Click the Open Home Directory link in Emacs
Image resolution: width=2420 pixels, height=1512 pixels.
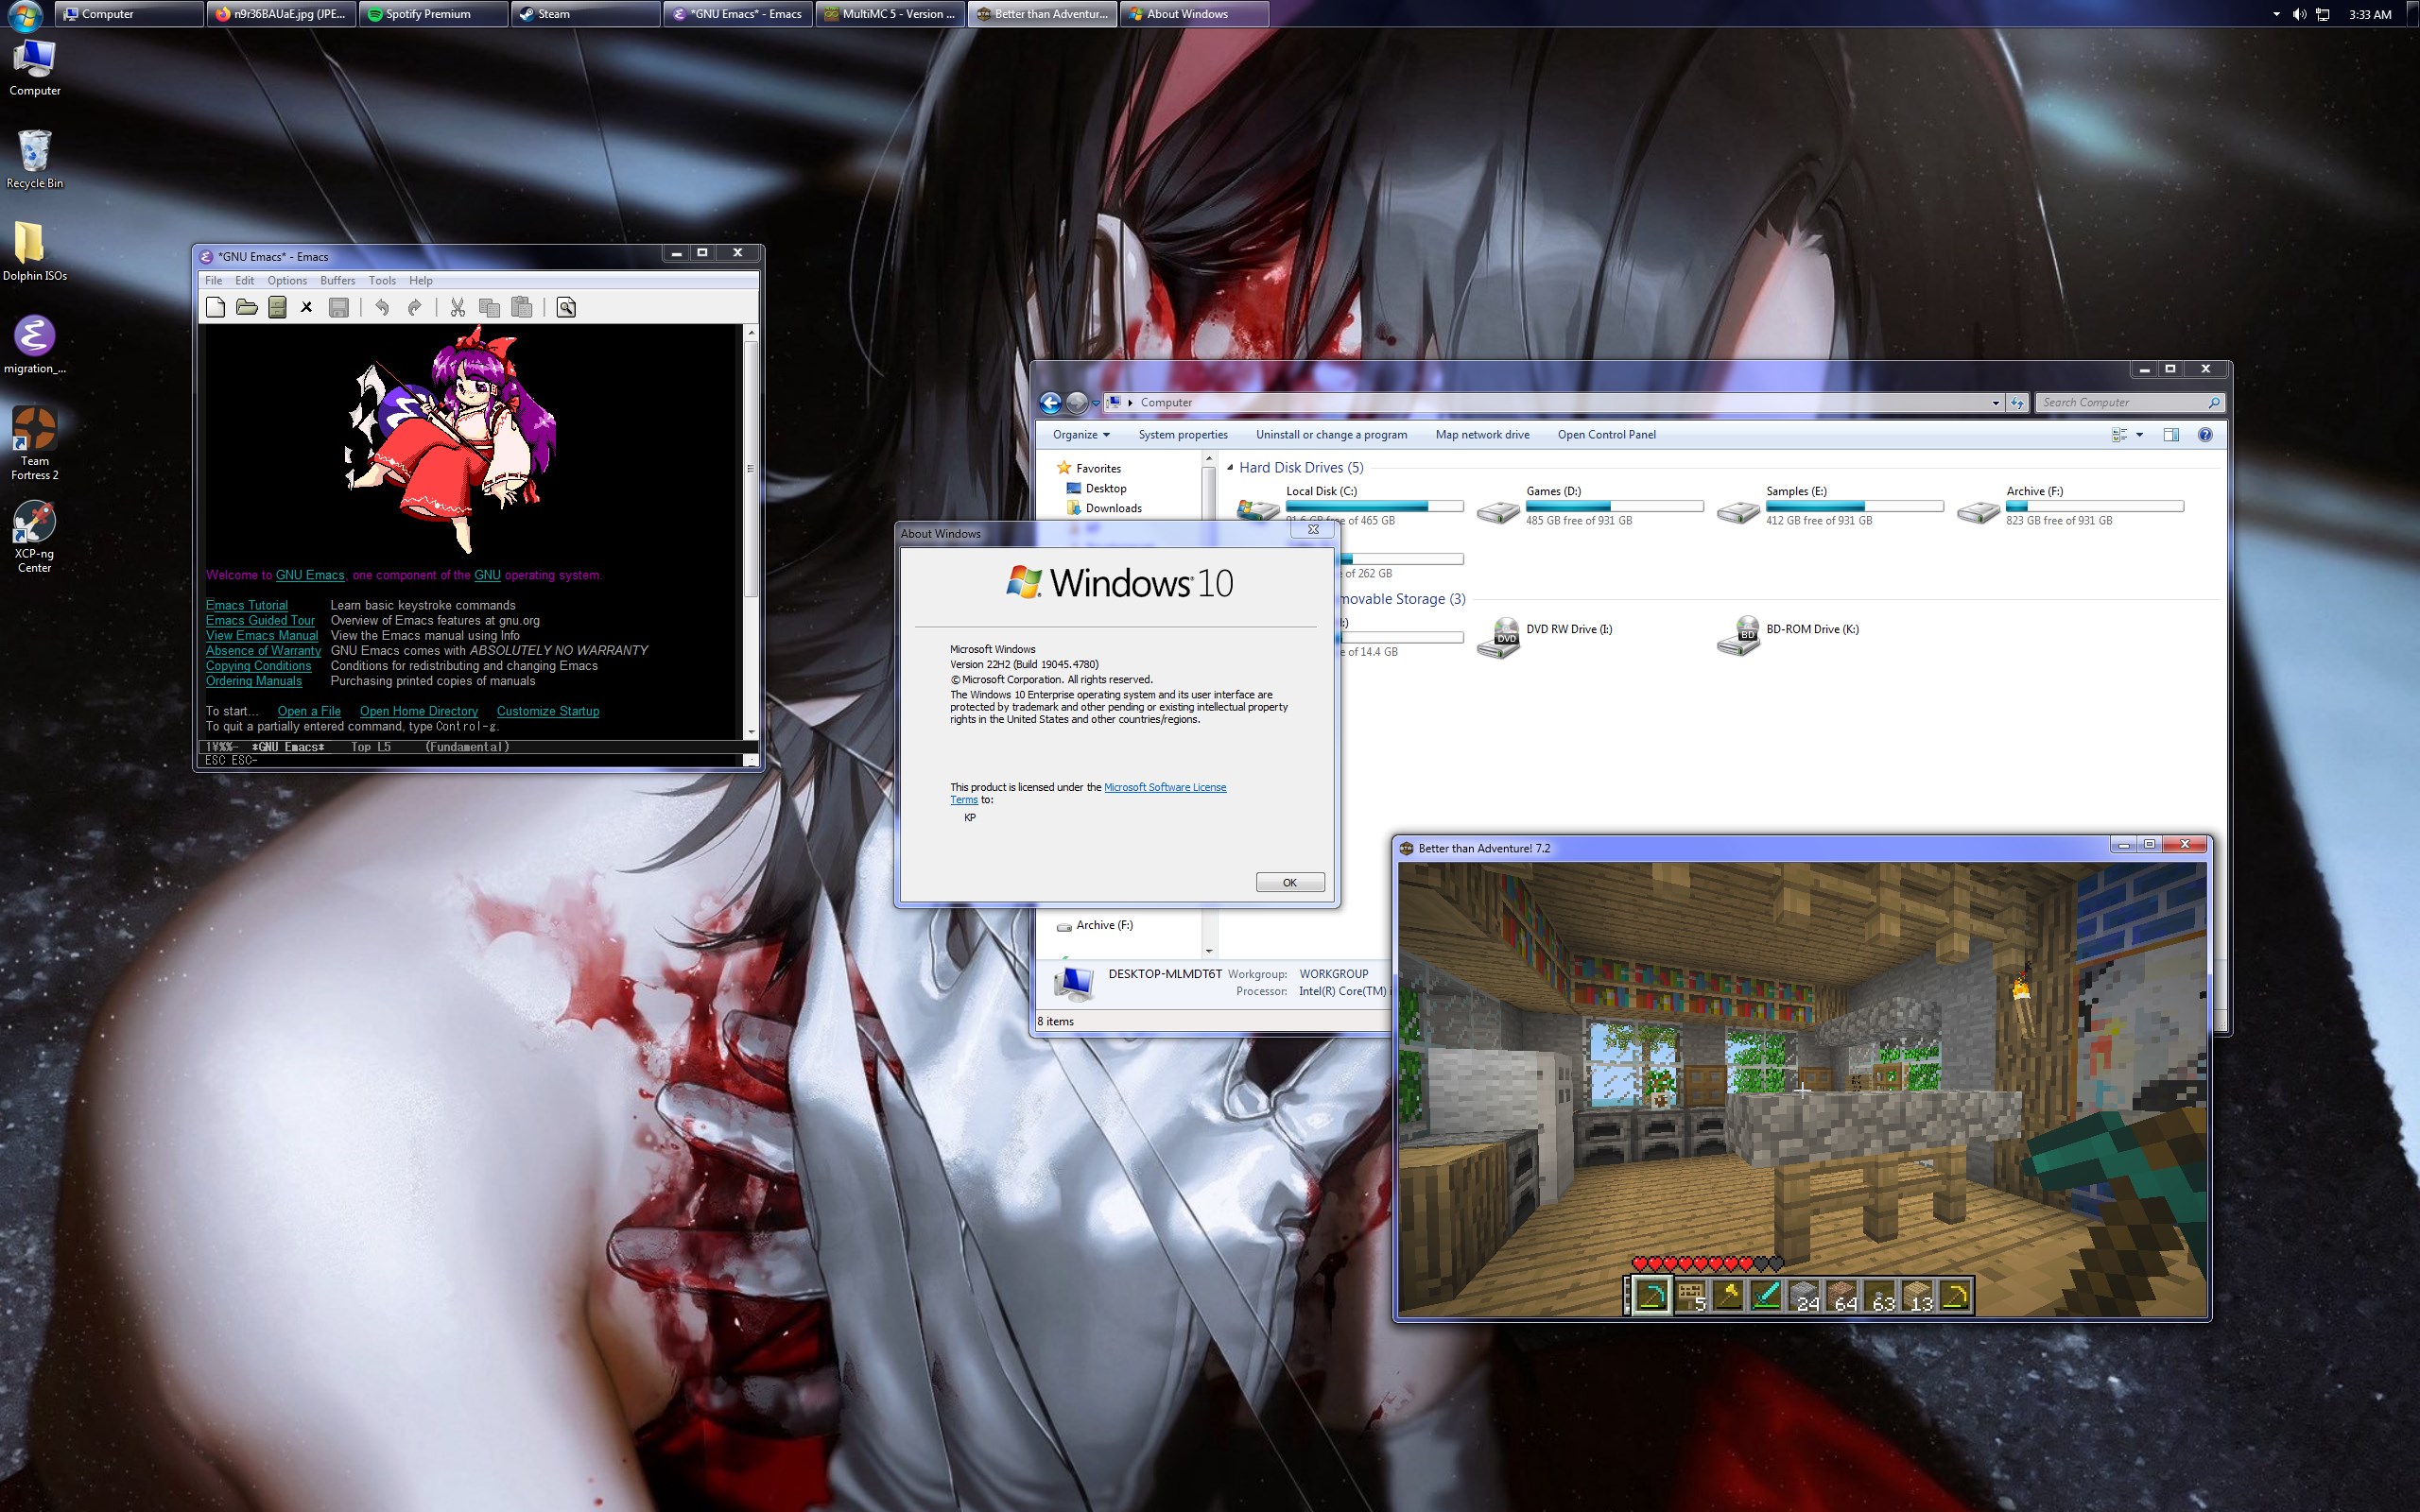(419, 711)
